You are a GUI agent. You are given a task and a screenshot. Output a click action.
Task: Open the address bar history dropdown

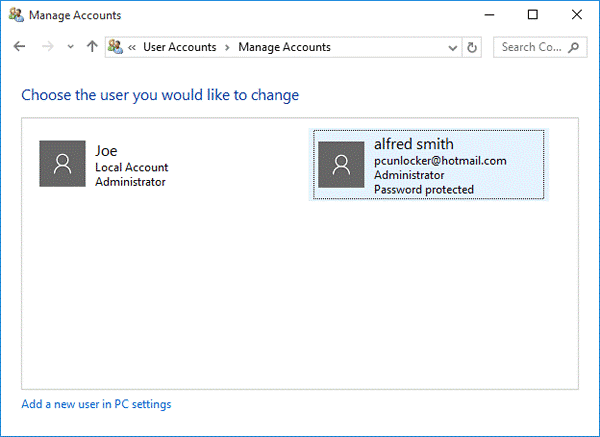(453, 47)
